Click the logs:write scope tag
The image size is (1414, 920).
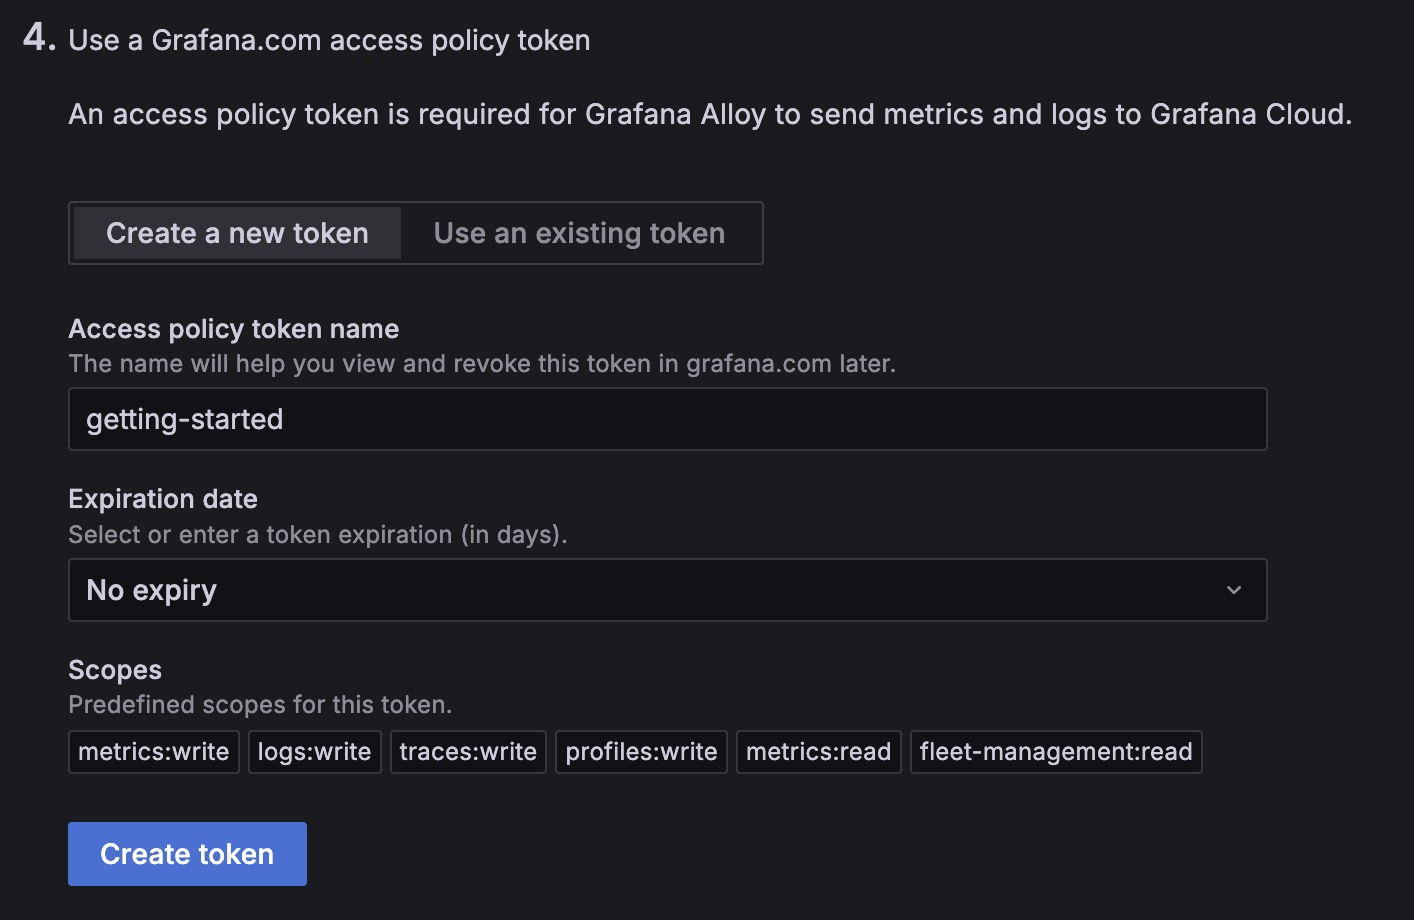point(314,752)
